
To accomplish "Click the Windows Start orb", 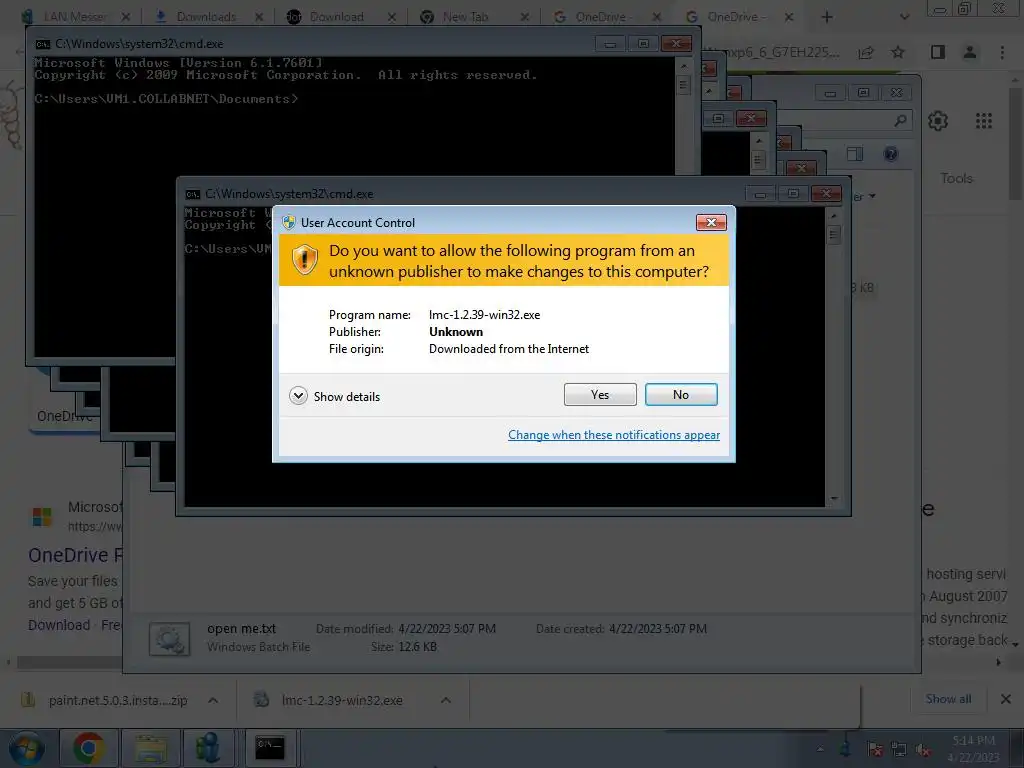I will [x=27, y=748].
